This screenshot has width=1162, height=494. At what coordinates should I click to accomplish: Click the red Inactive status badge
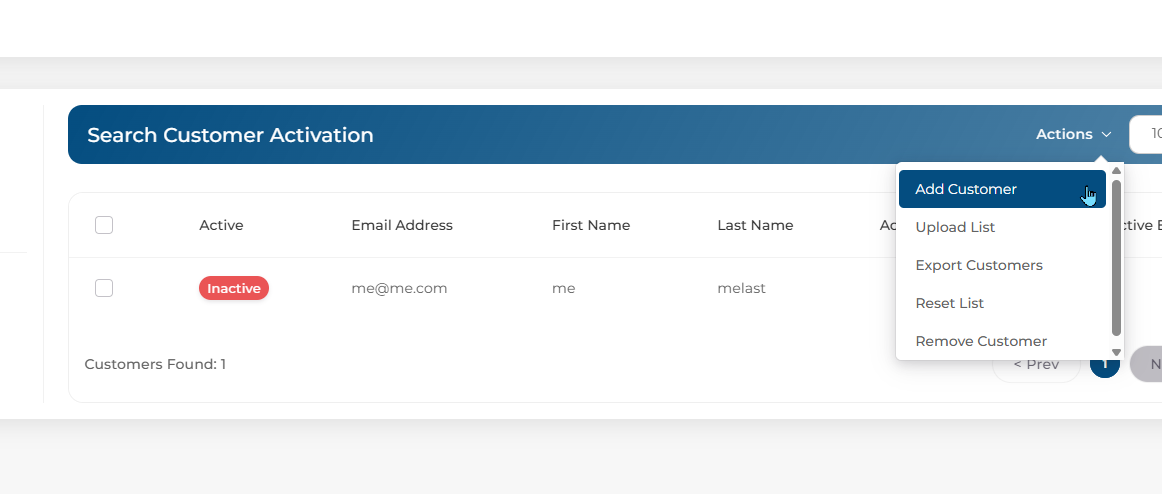click(234, 288)
